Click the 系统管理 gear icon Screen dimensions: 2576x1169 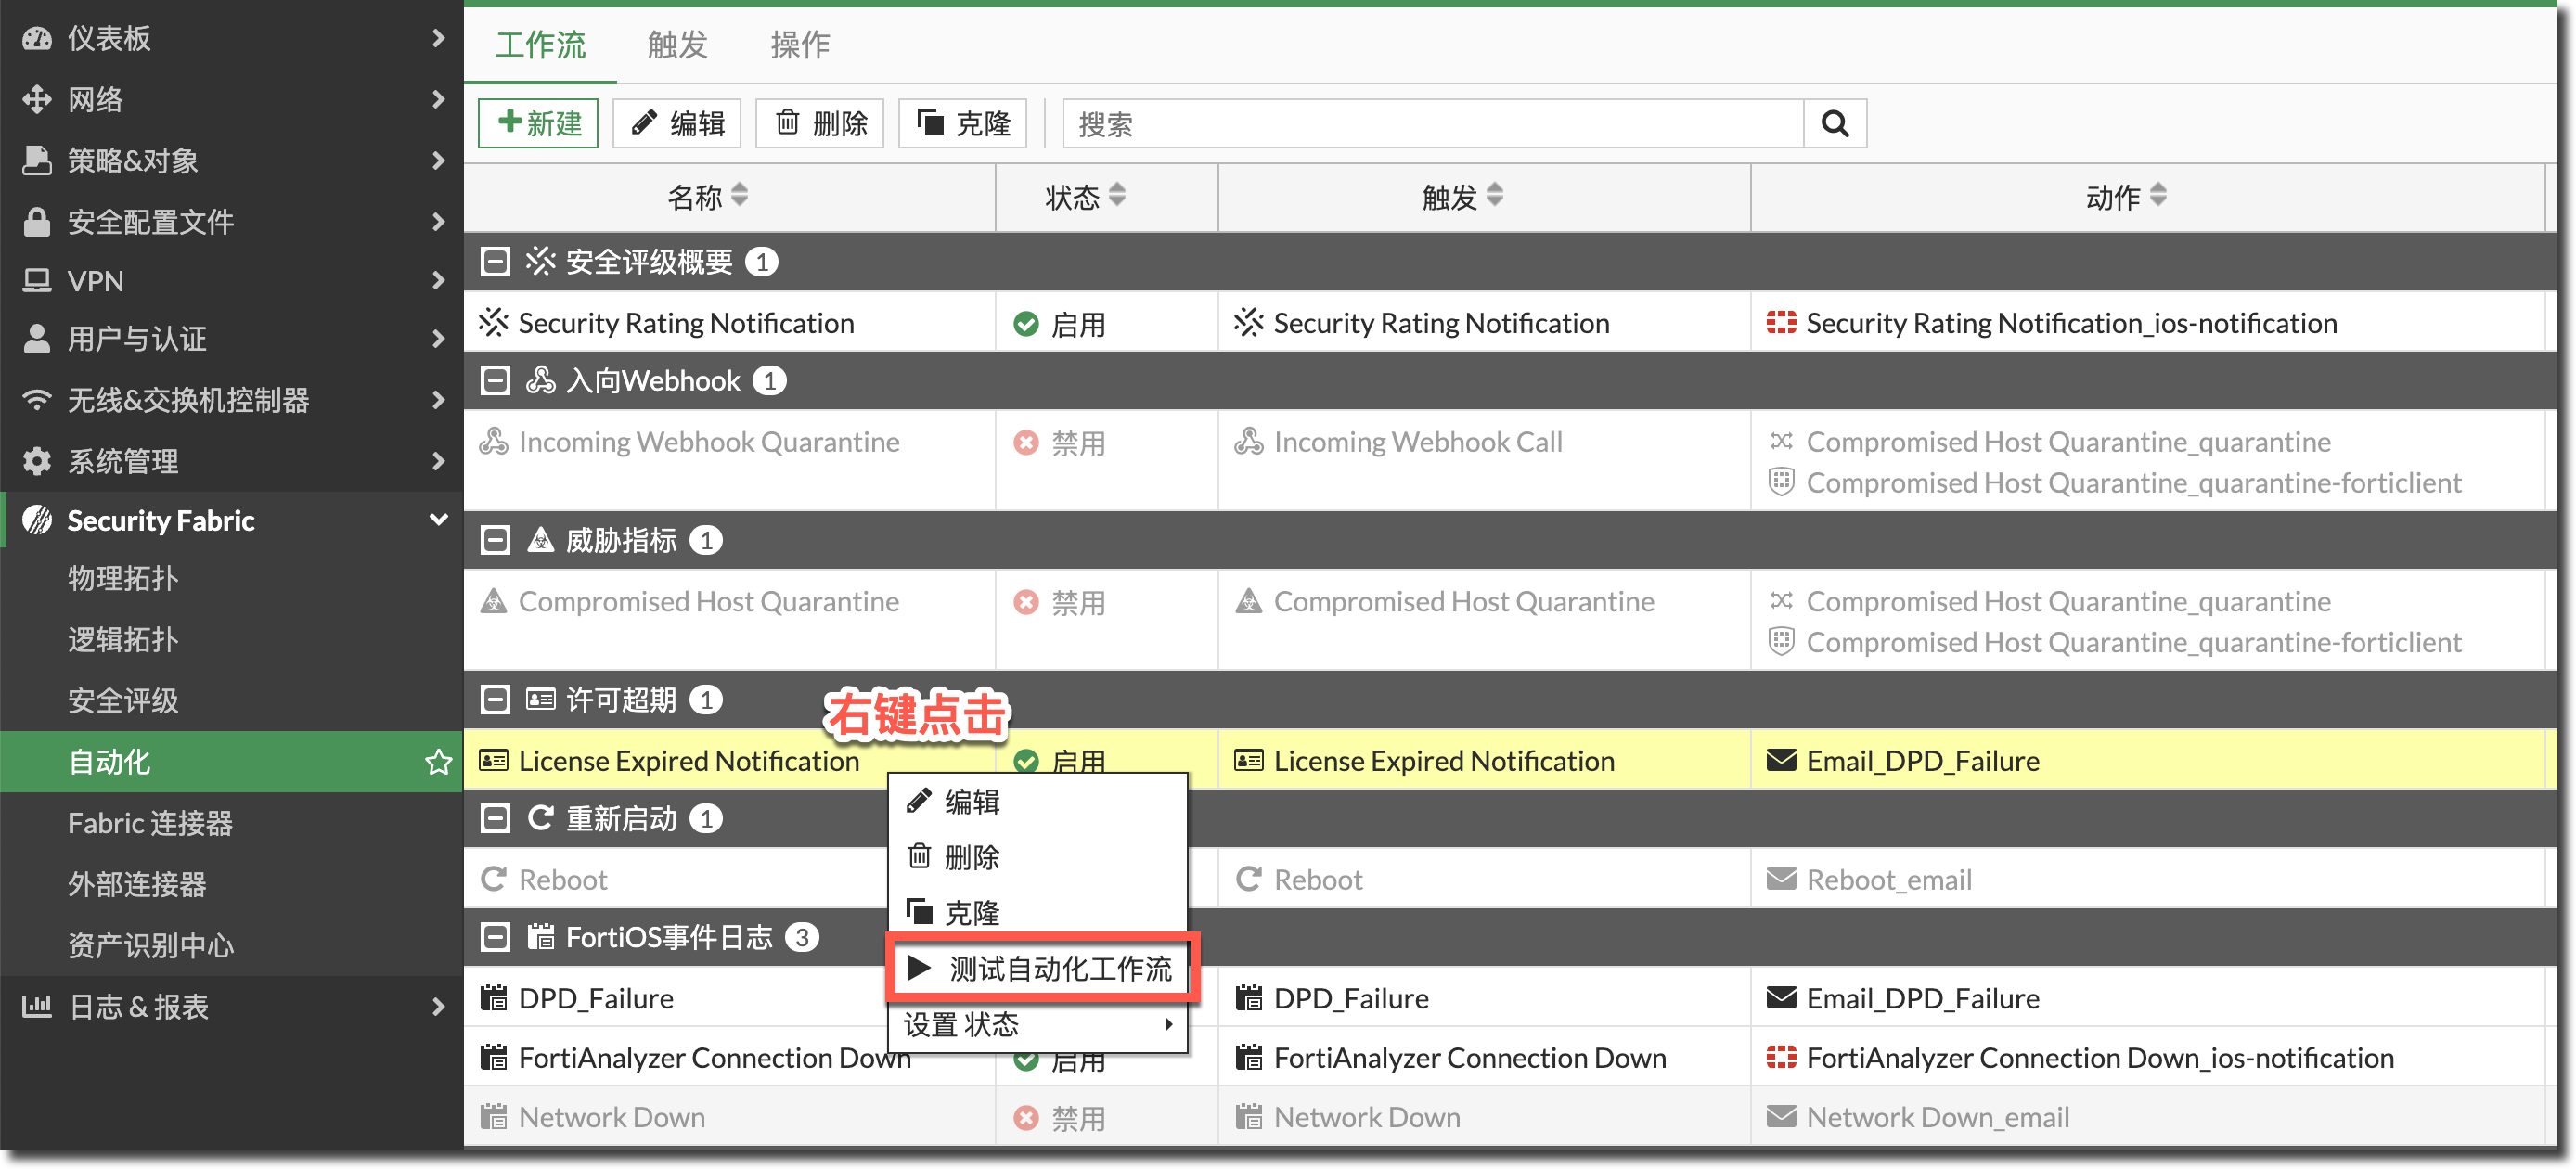pyautogui.click(x=37, y=461)
